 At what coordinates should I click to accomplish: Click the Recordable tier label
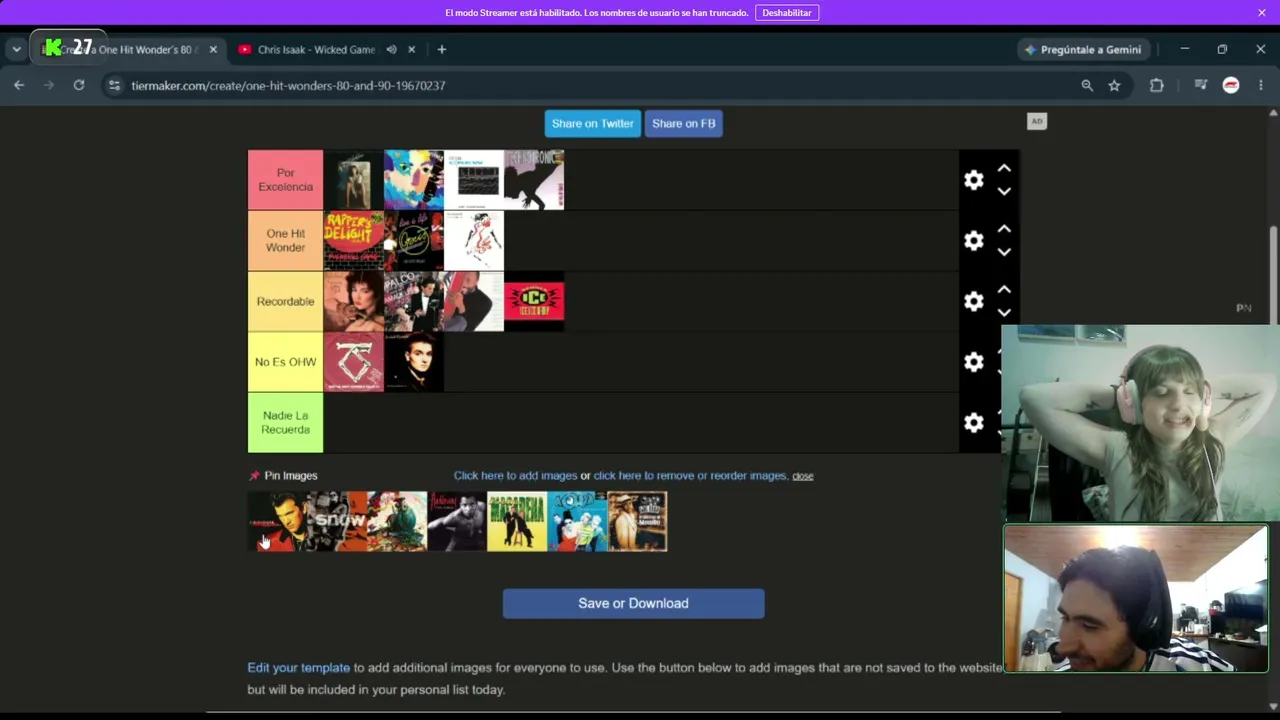click(x=285, y=301)
